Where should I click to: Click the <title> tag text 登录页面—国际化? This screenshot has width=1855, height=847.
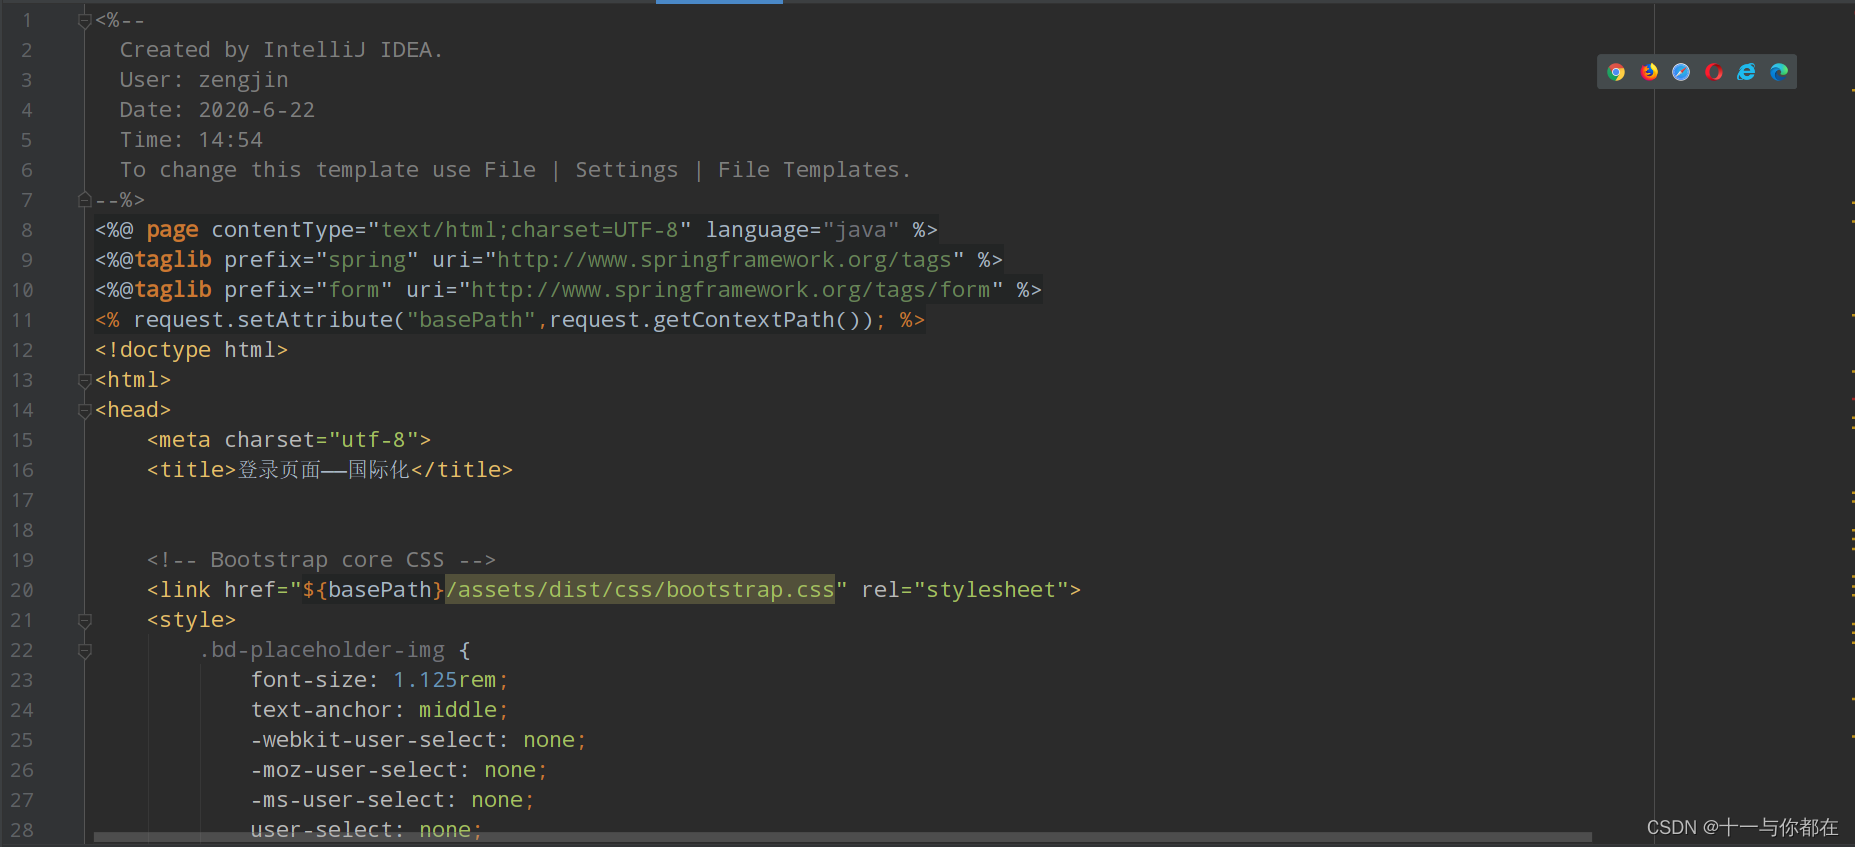coord(324,470)
